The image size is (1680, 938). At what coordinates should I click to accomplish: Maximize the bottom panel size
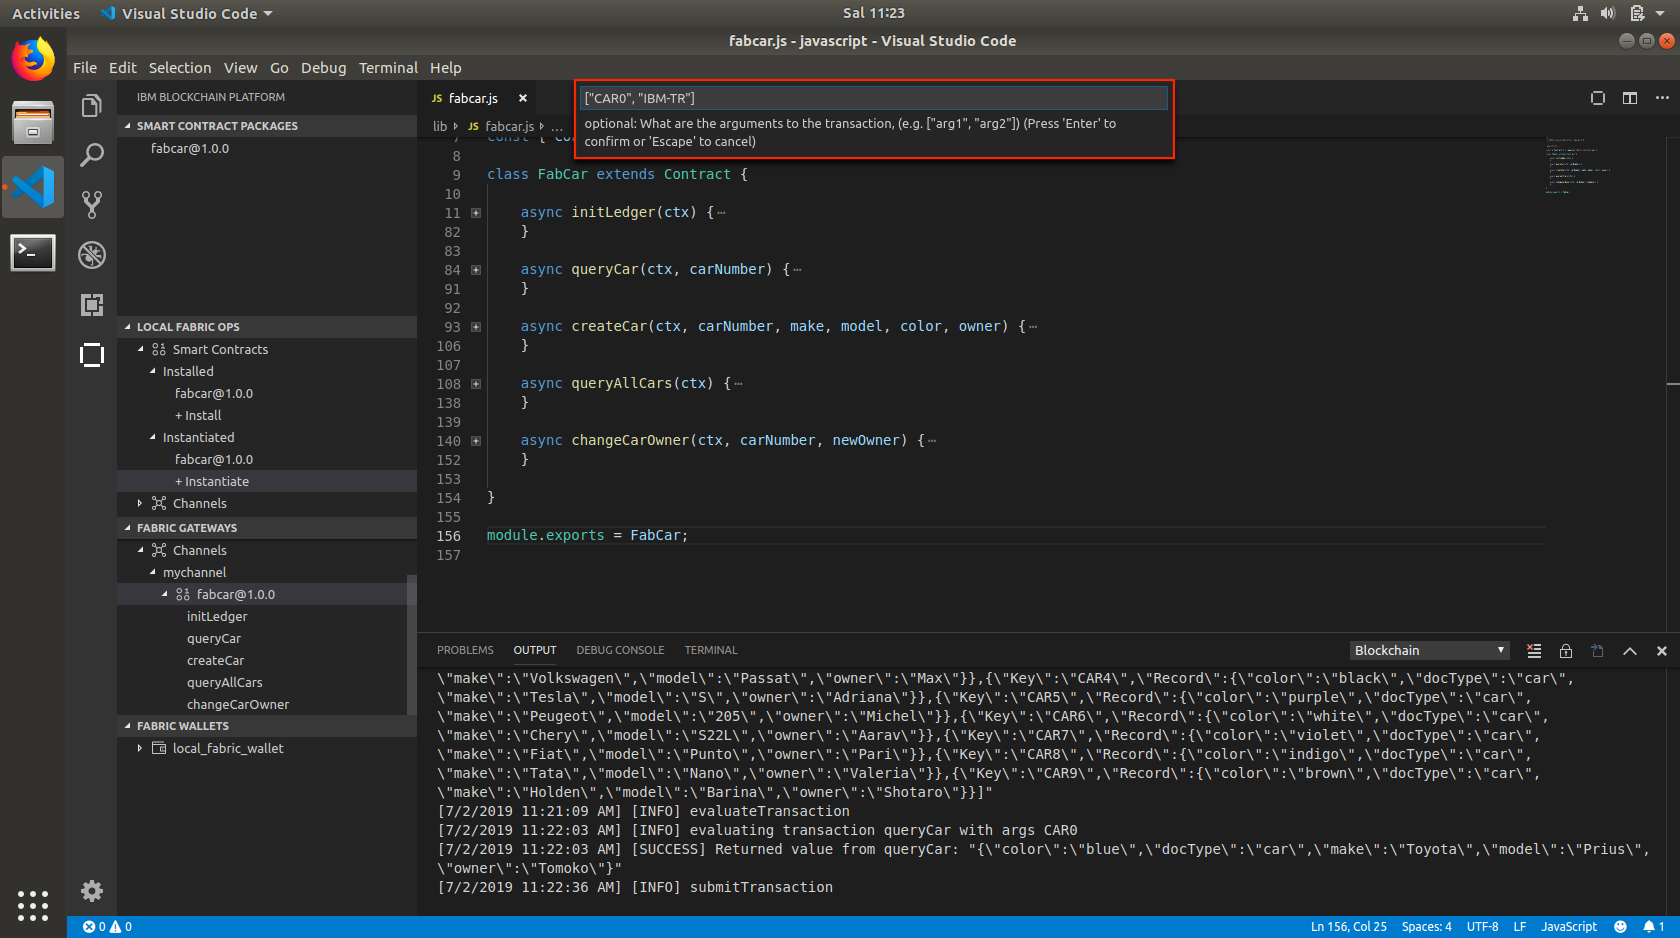tap(1630, 651)
